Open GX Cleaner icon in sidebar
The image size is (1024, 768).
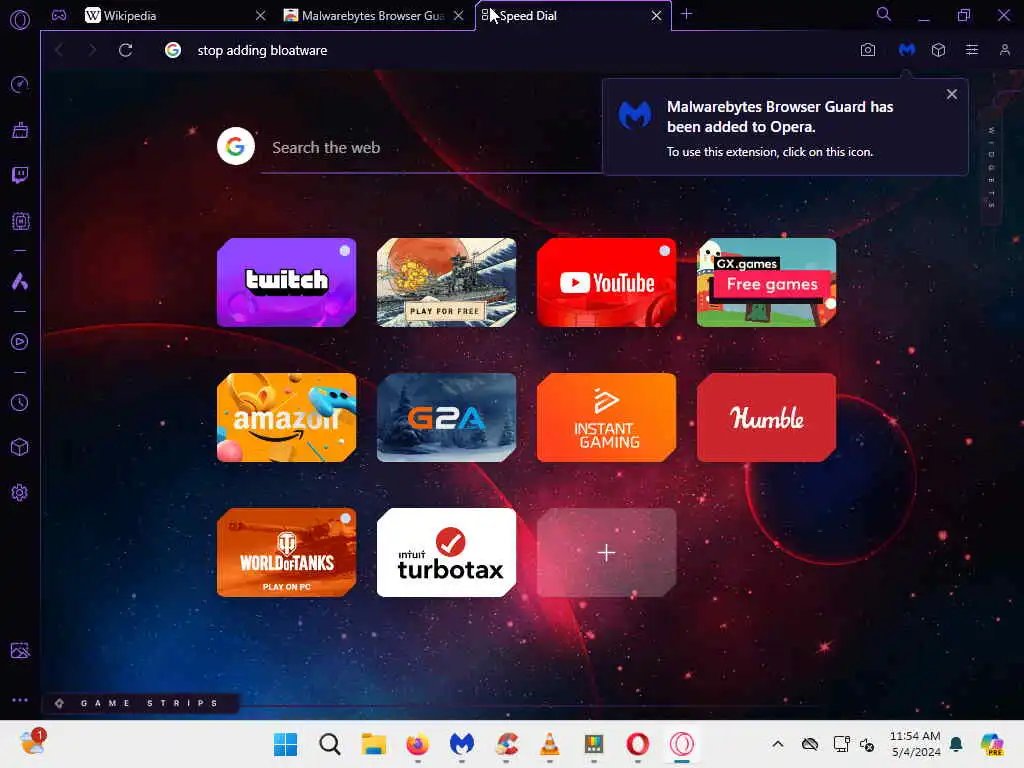click(x=20, y=130)
